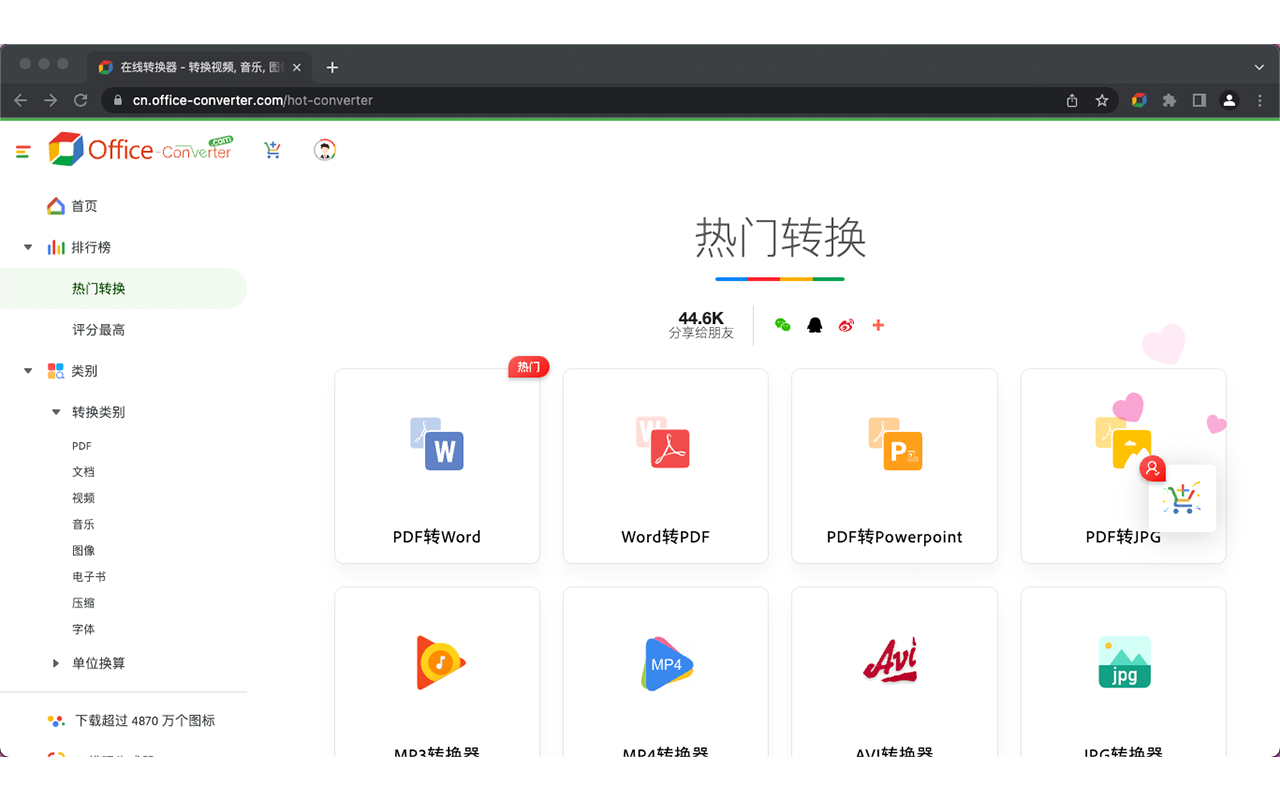Share to QQ using the penguin icon
The height and width of the screenshot is (800, 1280).
pyautogui.click(x=814, y=325)
